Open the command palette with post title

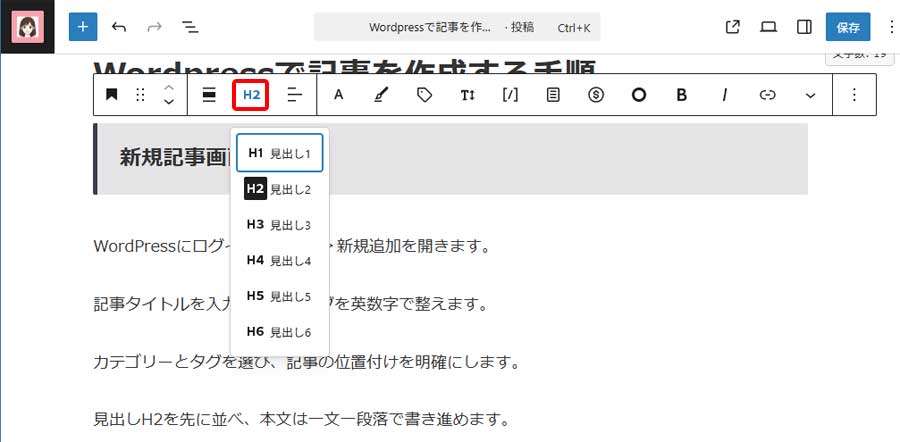pos(457,27)
